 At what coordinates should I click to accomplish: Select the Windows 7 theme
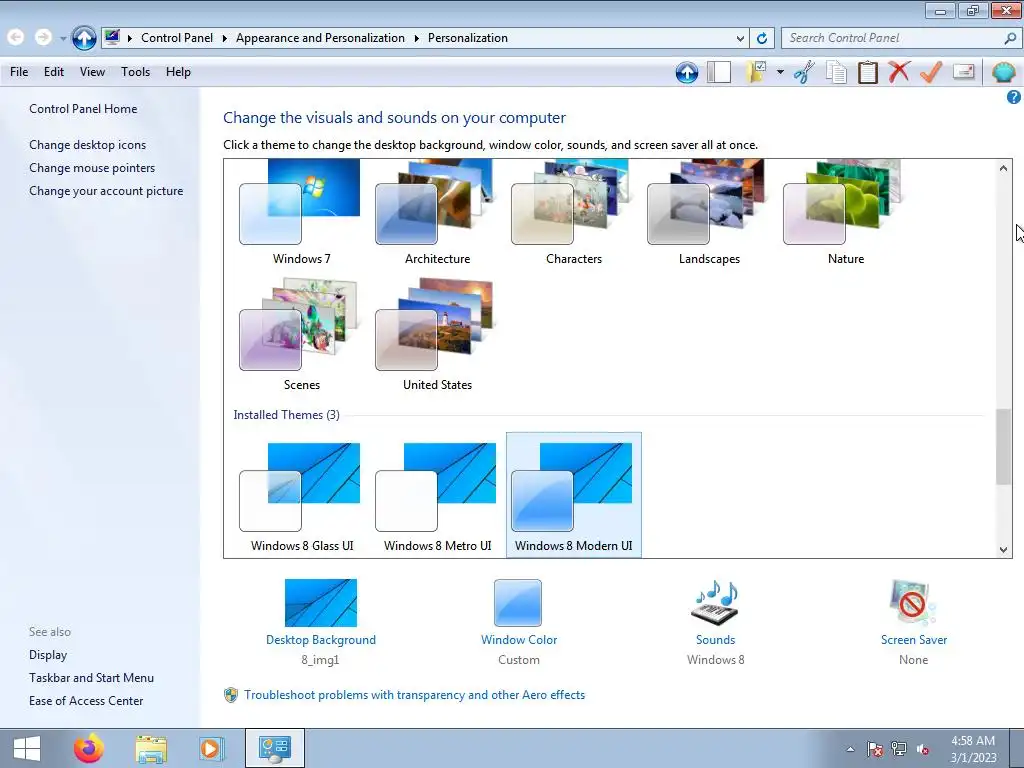click(301, 212)
